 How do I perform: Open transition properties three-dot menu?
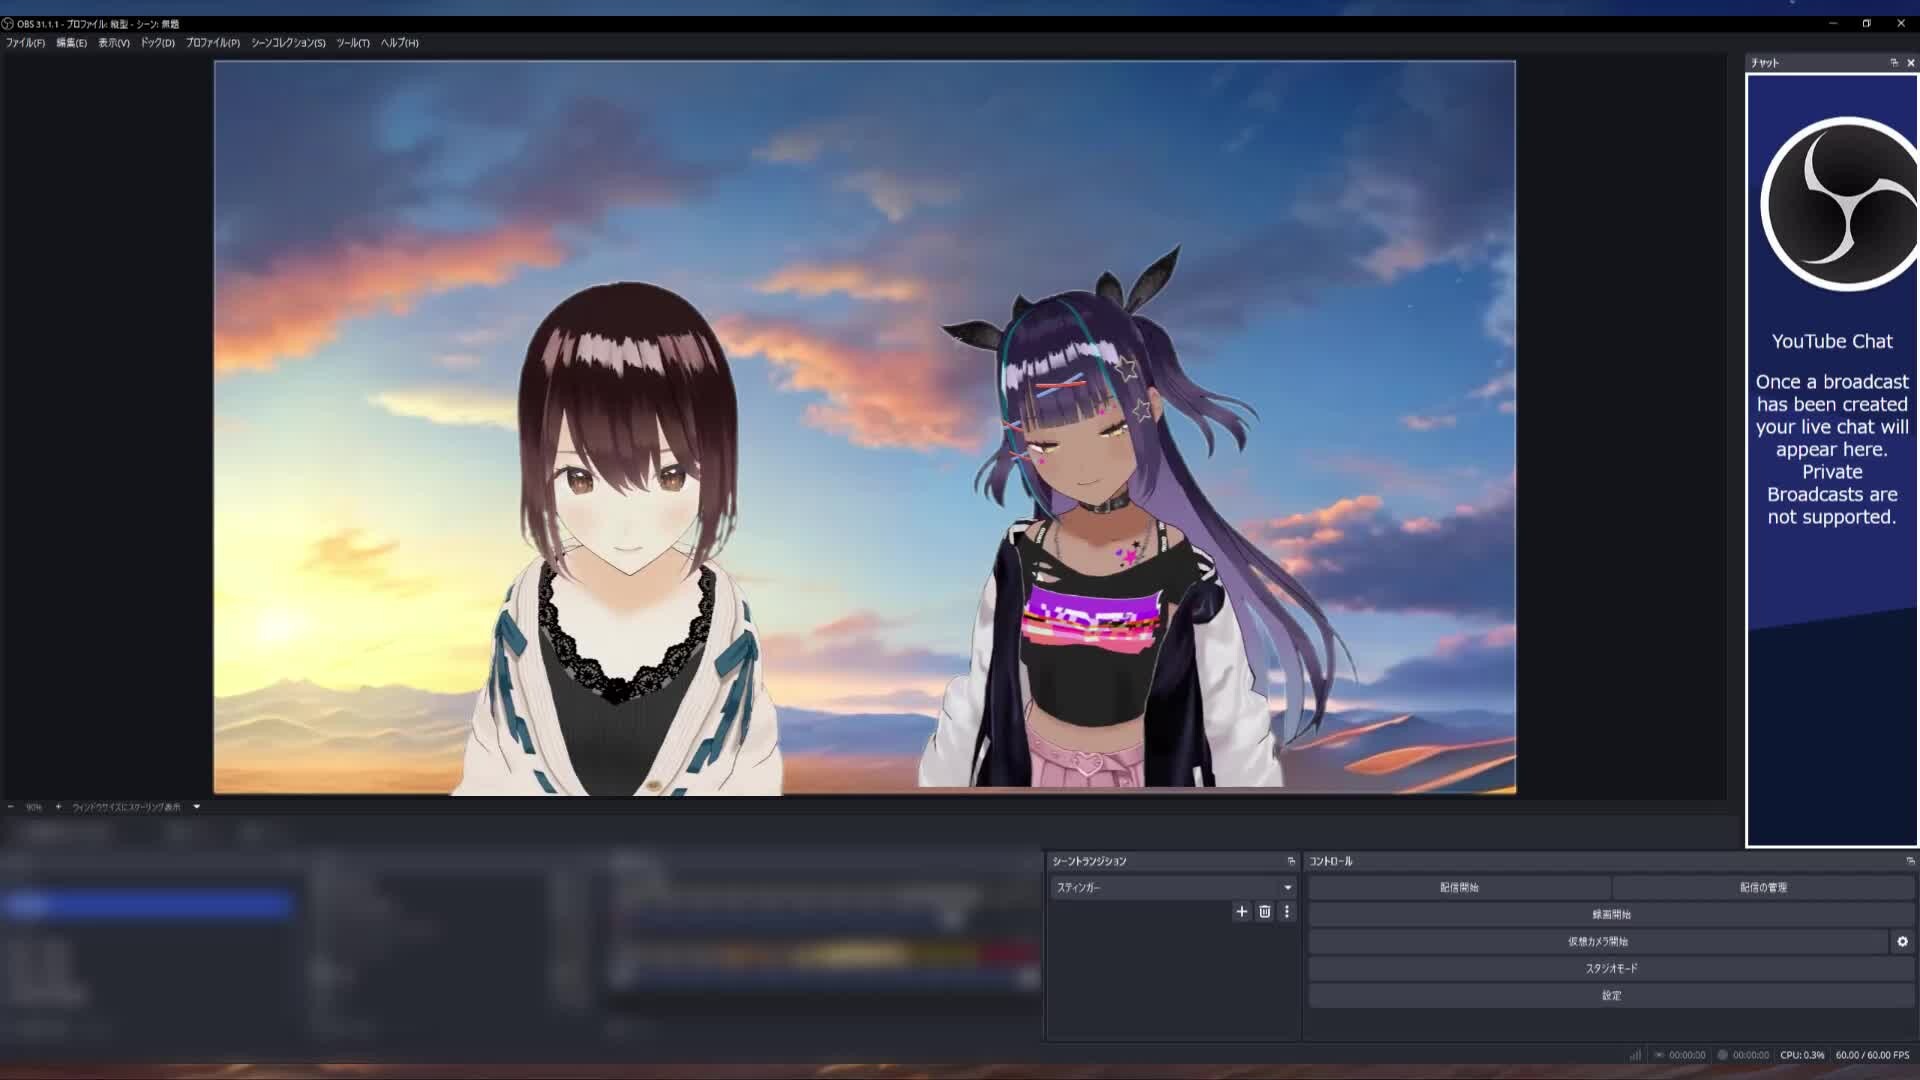[x=1287, y=911]
